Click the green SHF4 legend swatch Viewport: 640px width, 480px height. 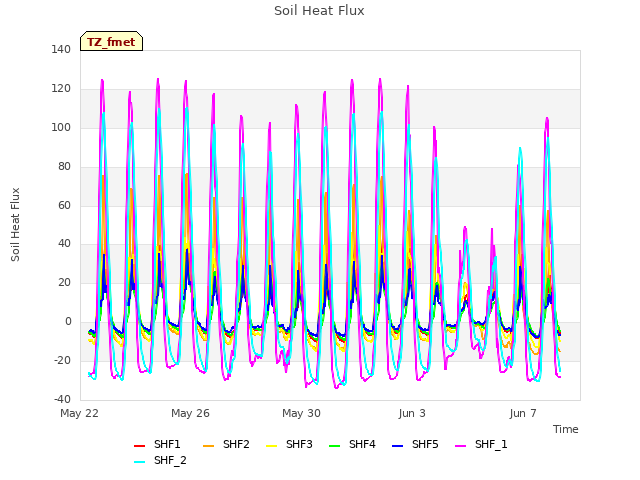pos(335,446)
